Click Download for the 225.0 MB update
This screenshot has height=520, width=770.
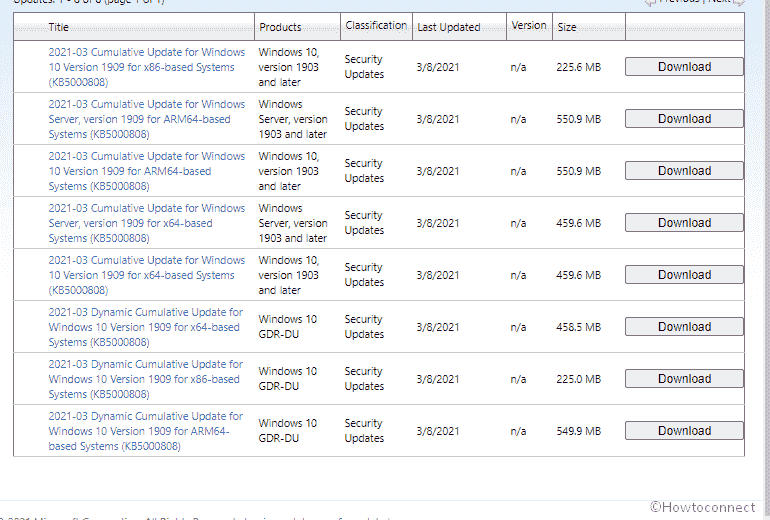coord(684,379)
